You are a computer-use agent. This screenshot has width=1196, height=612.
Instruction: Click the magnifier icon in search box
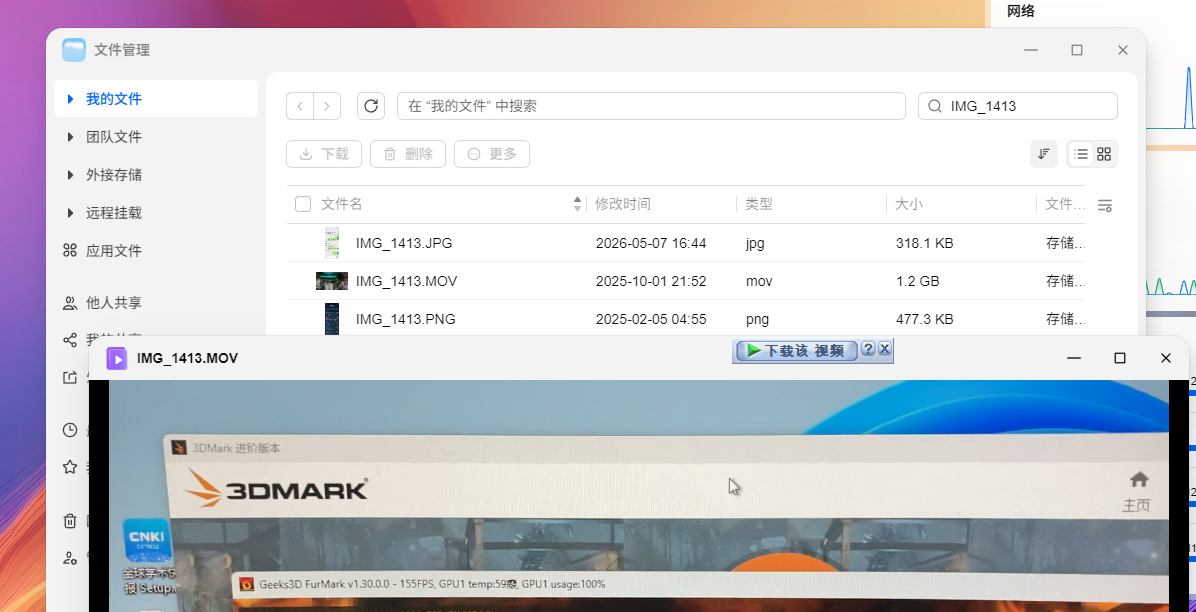(934, 106)
